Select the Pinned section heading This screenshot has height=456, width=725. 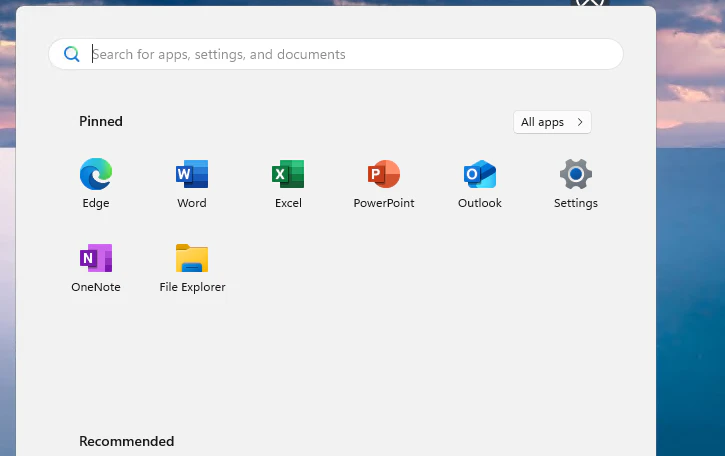tap(101, 121)
